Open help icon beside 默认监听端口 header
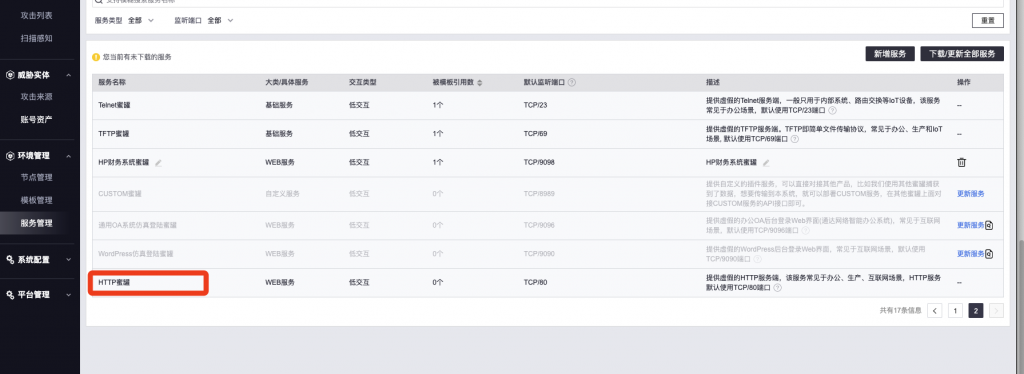The image size is (1024, 374). coord(571,83)
